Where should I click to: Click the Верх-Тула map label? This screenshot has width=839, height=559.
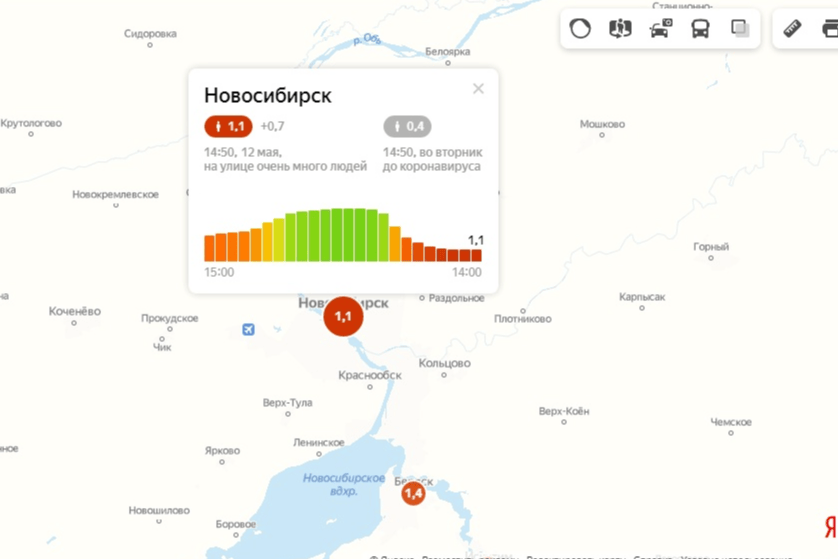288,403
